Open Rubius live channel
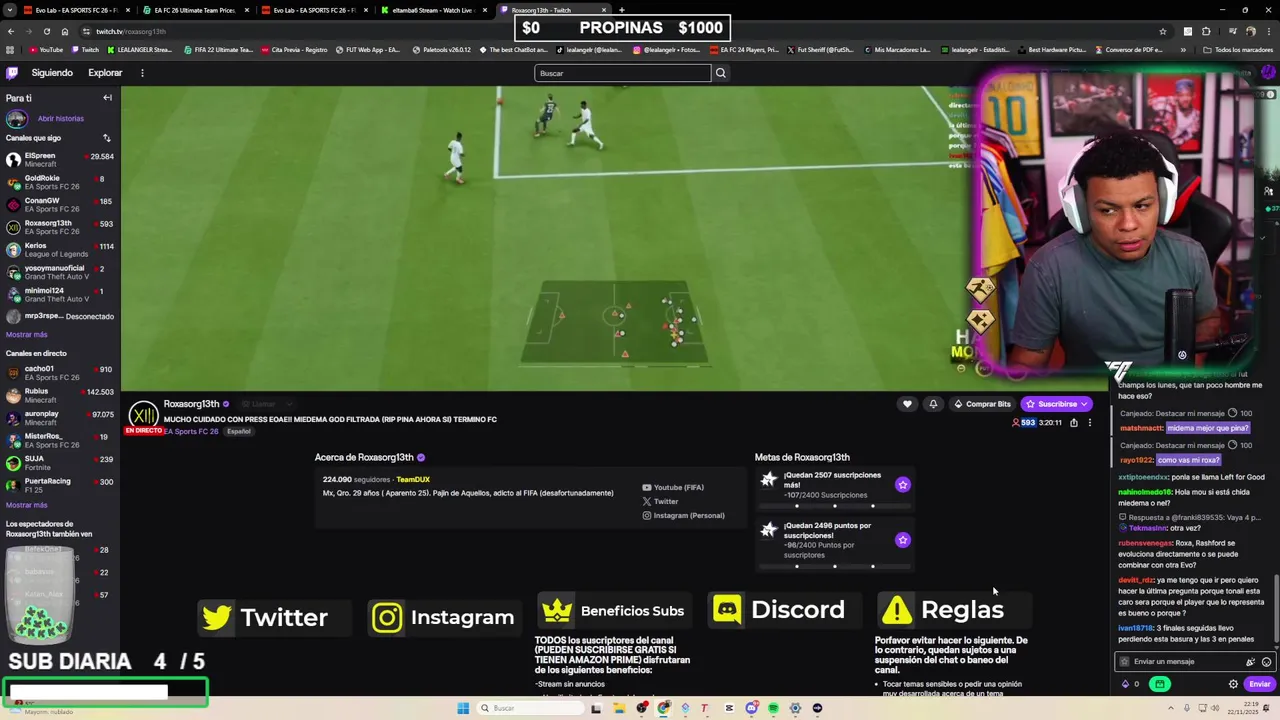1280x720 pixels. [x=60, y=396]
